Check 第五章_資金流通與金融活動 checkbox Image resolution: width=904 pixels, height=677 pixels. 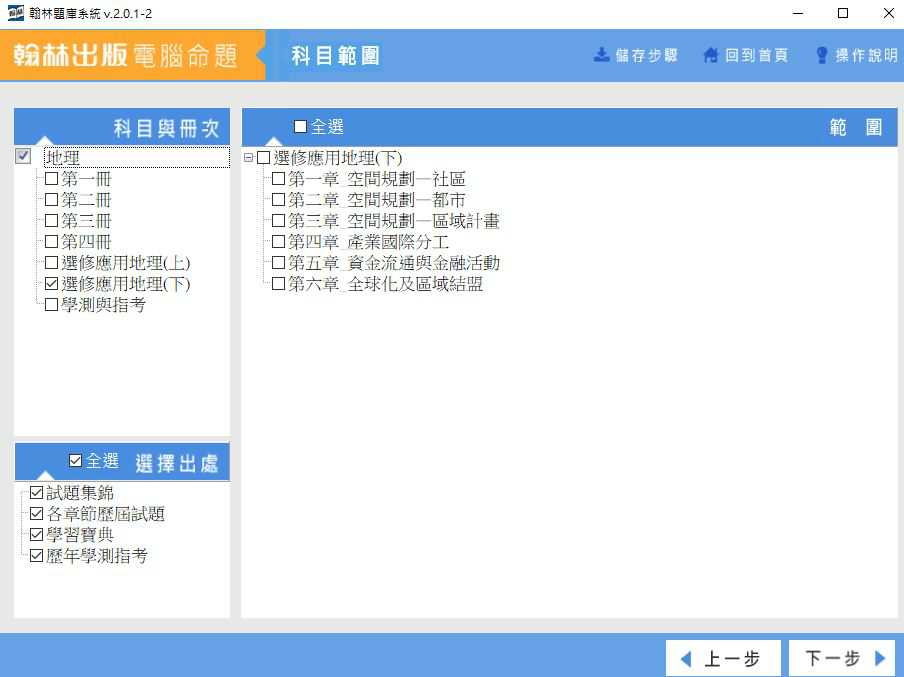coord(278,262)
